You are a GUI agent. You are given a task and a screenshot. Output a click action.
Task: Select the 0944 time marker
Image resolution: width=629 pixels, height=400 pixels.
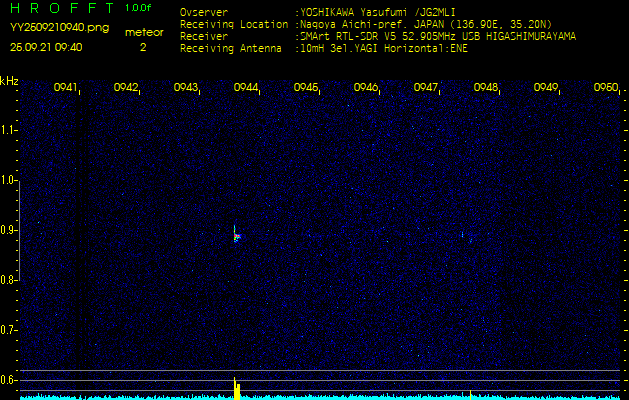tap(246, 88)
